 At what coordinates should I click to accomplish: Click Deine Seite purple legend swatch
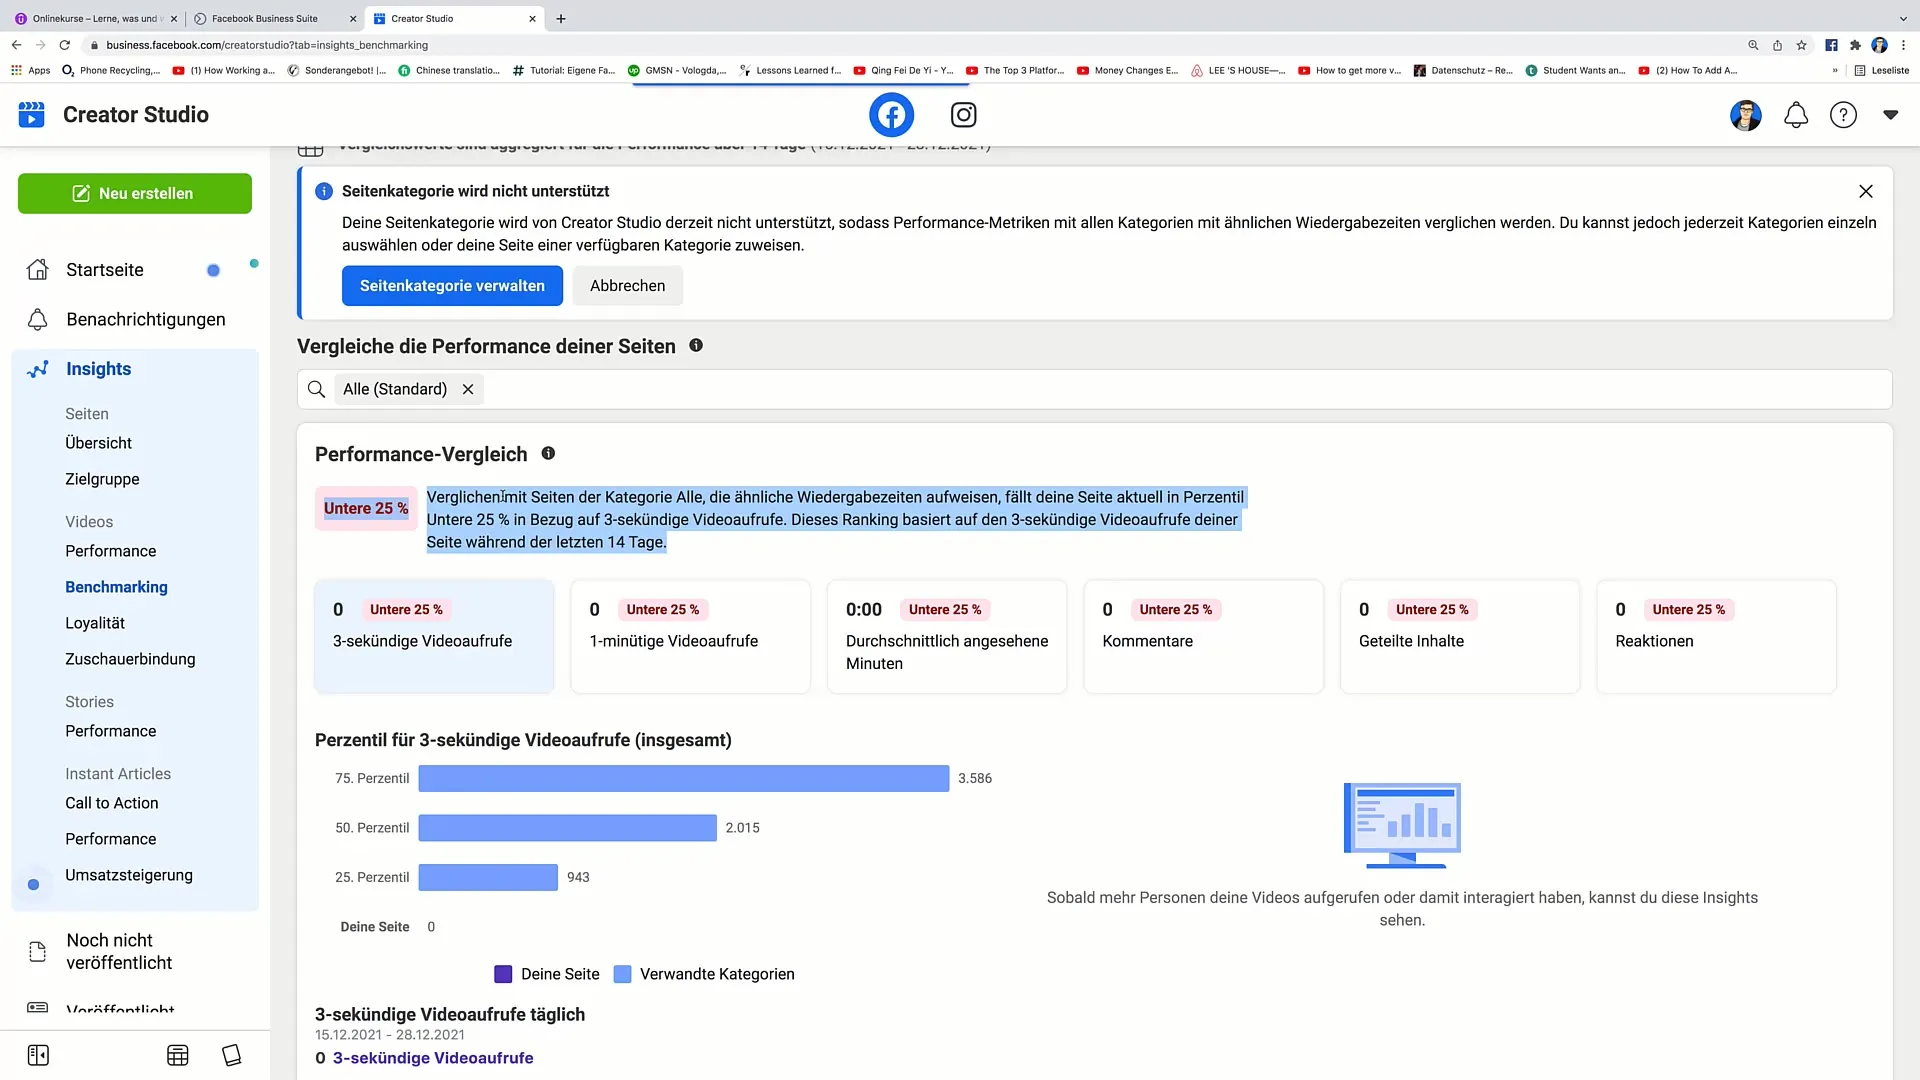(x=503, y=974)
